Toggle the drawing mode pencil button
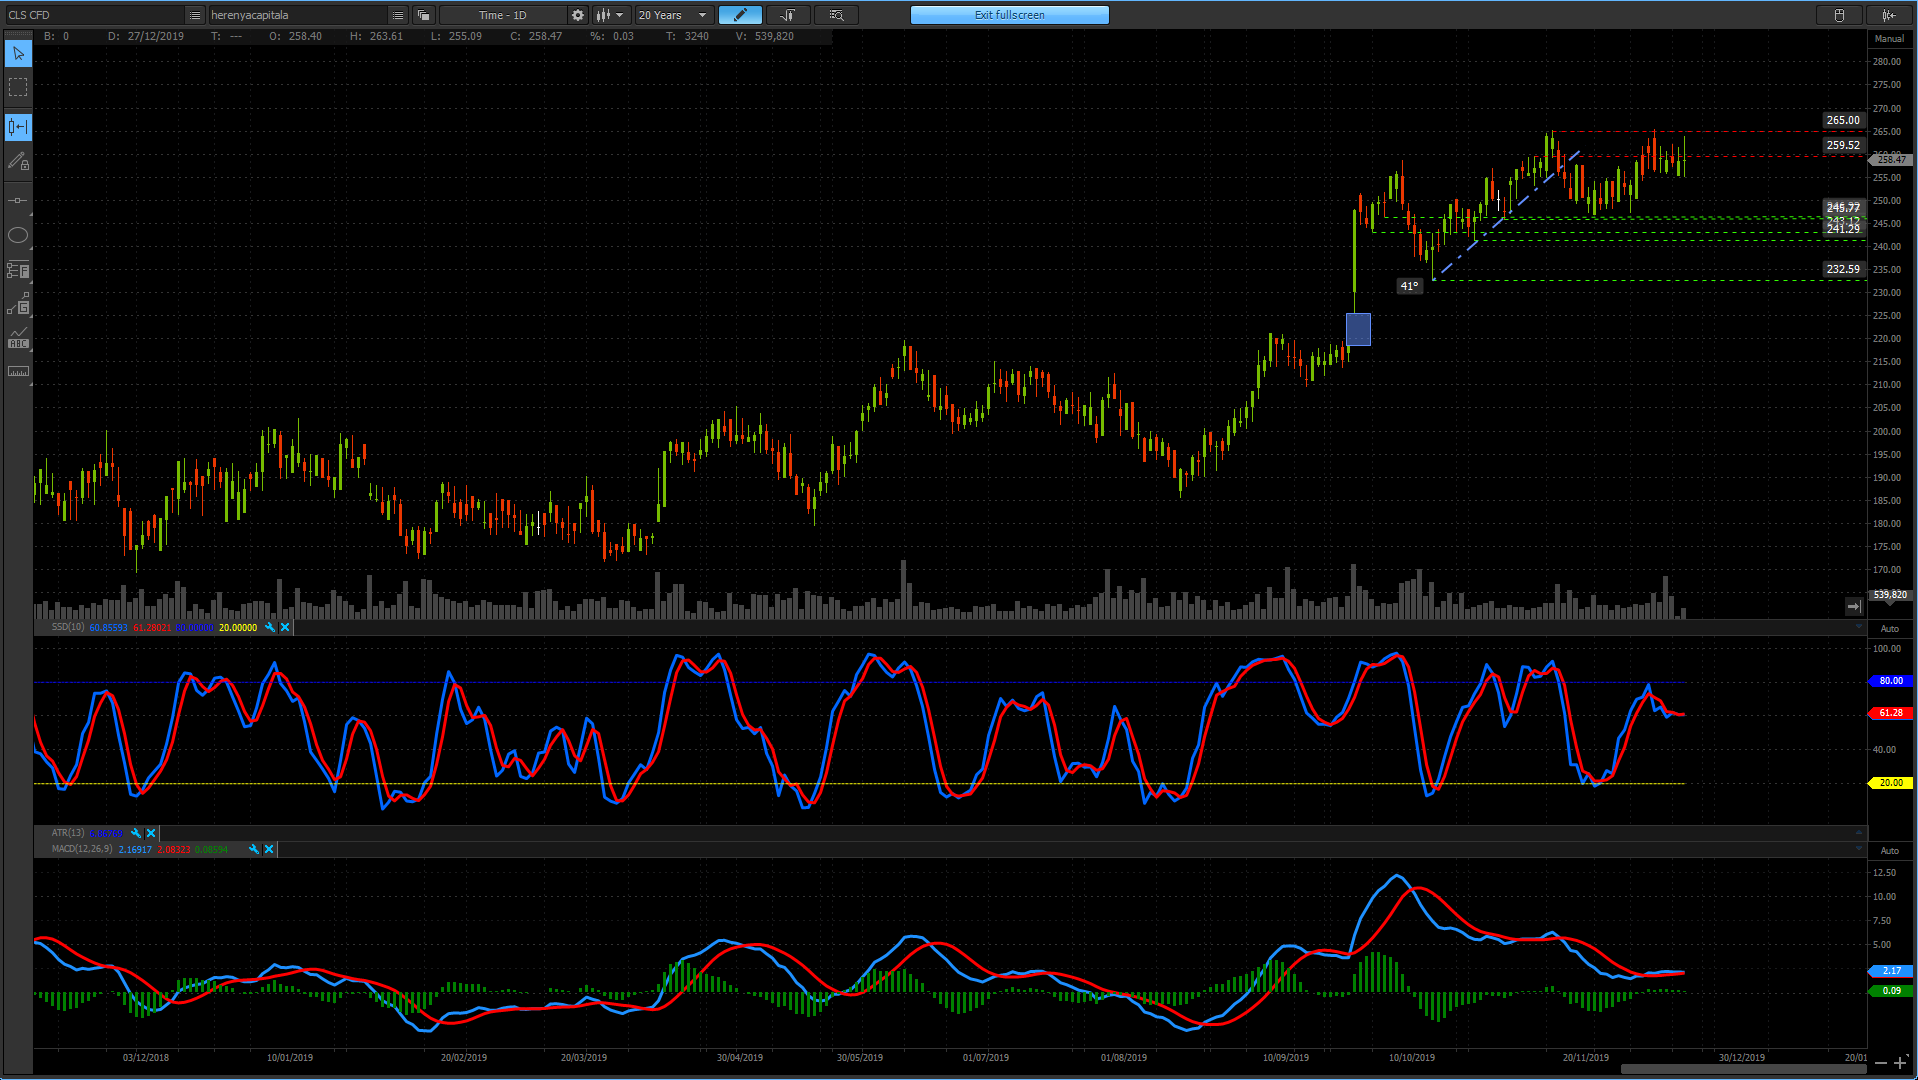Image resolution: width=1918 pixels, height=1080 pixels. coord(740,15)
